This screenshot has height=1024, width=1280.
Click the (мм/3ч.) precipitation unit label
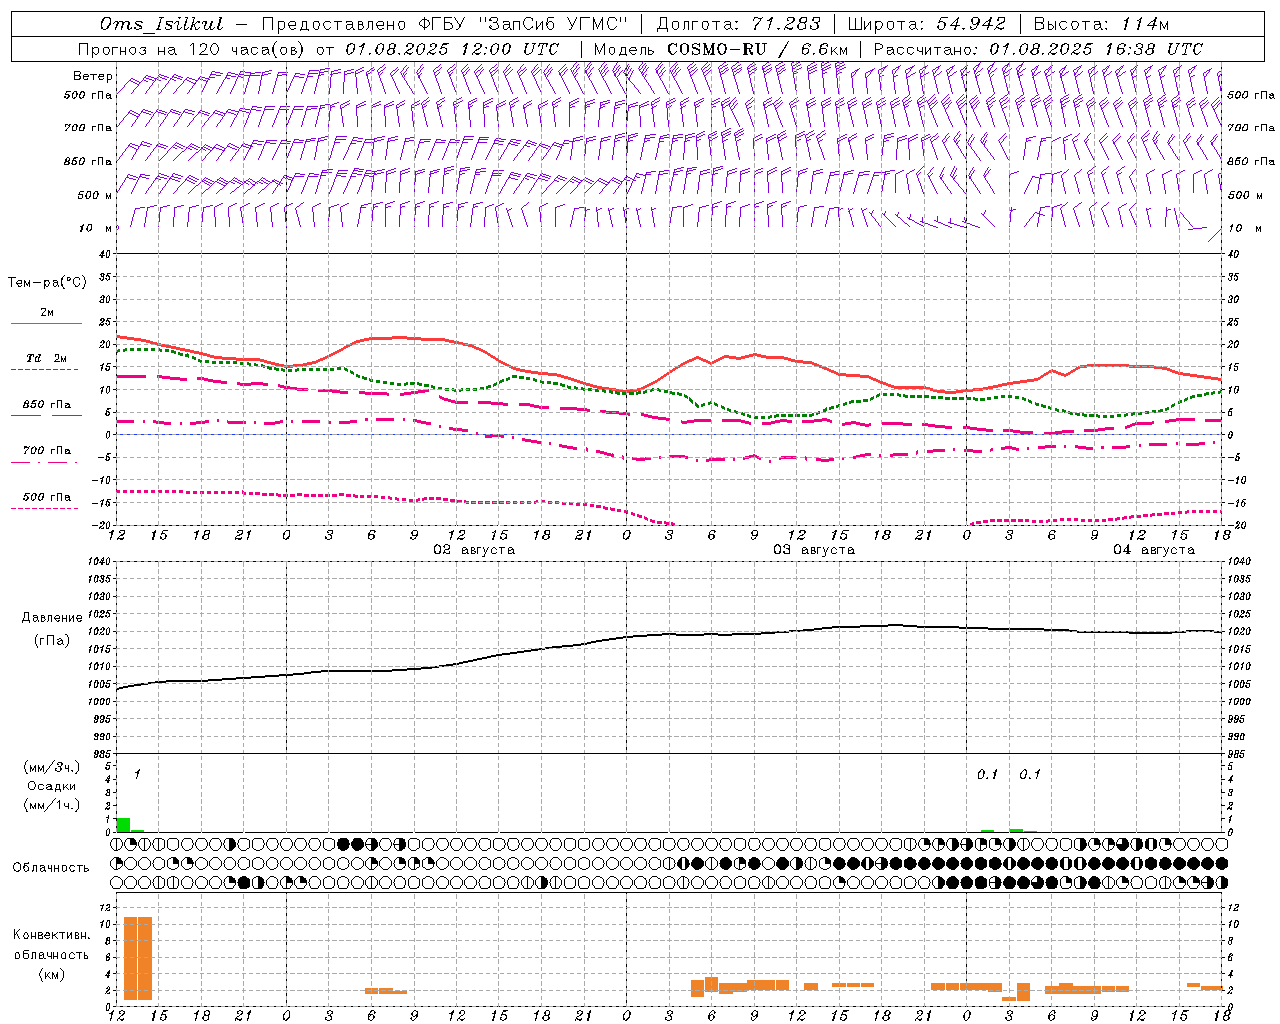tap(50, 767)
